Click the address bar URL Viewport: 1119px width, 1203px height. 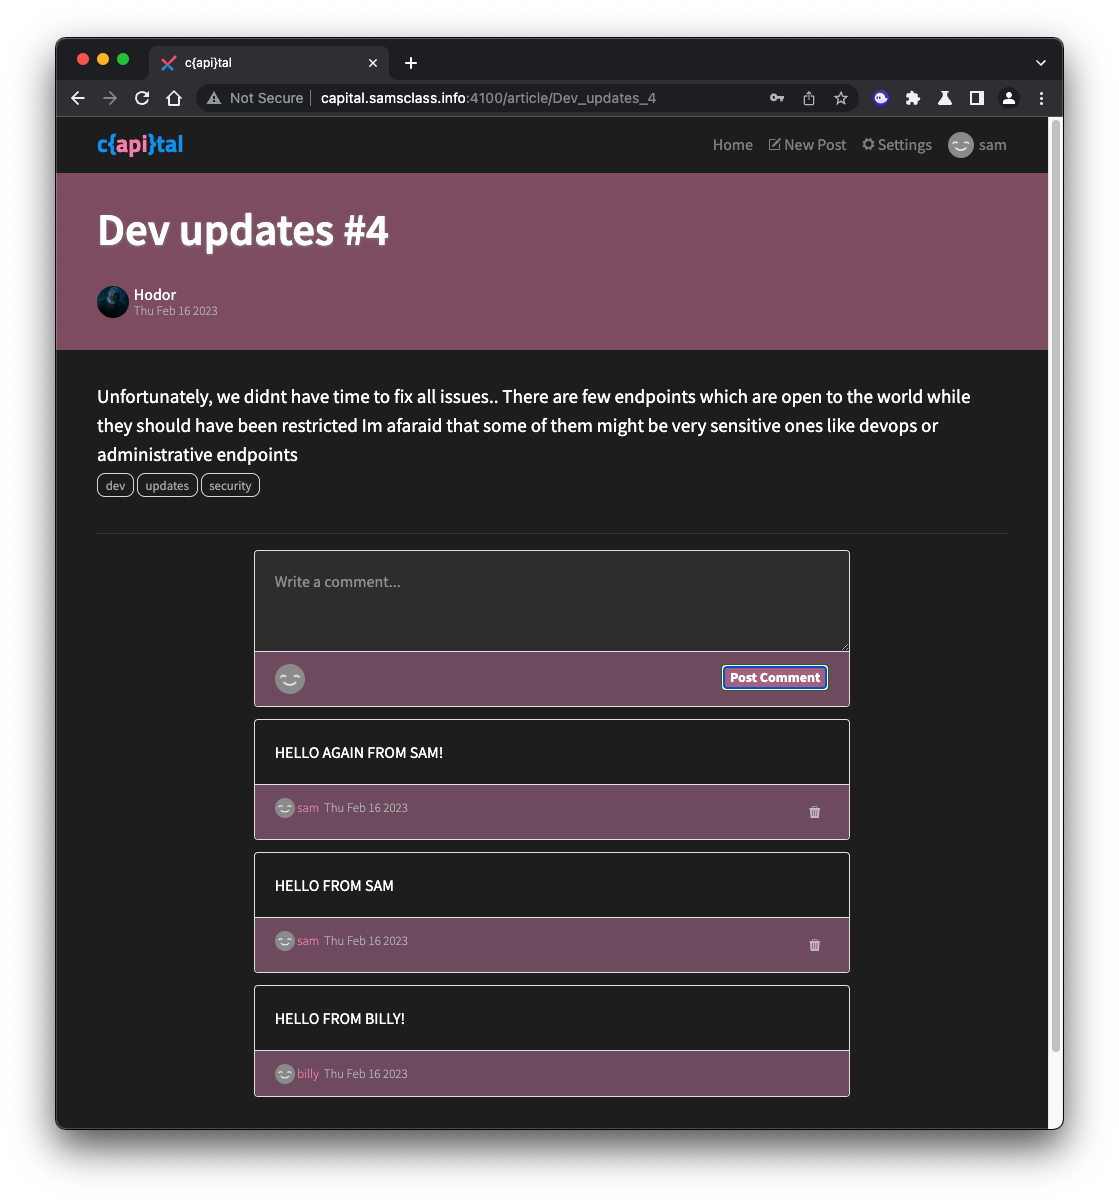[488, 98]
